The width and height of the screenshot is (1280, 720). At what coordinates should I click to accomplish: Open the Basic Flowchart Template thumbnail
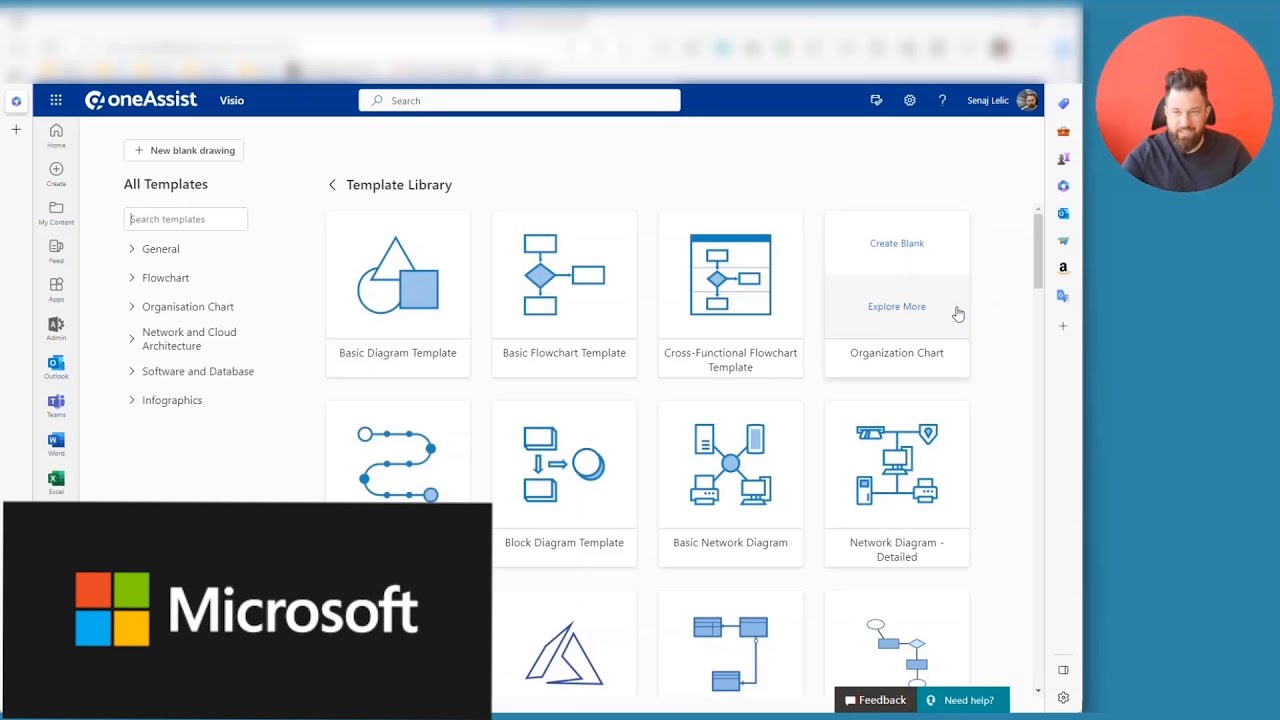point(564,275)
